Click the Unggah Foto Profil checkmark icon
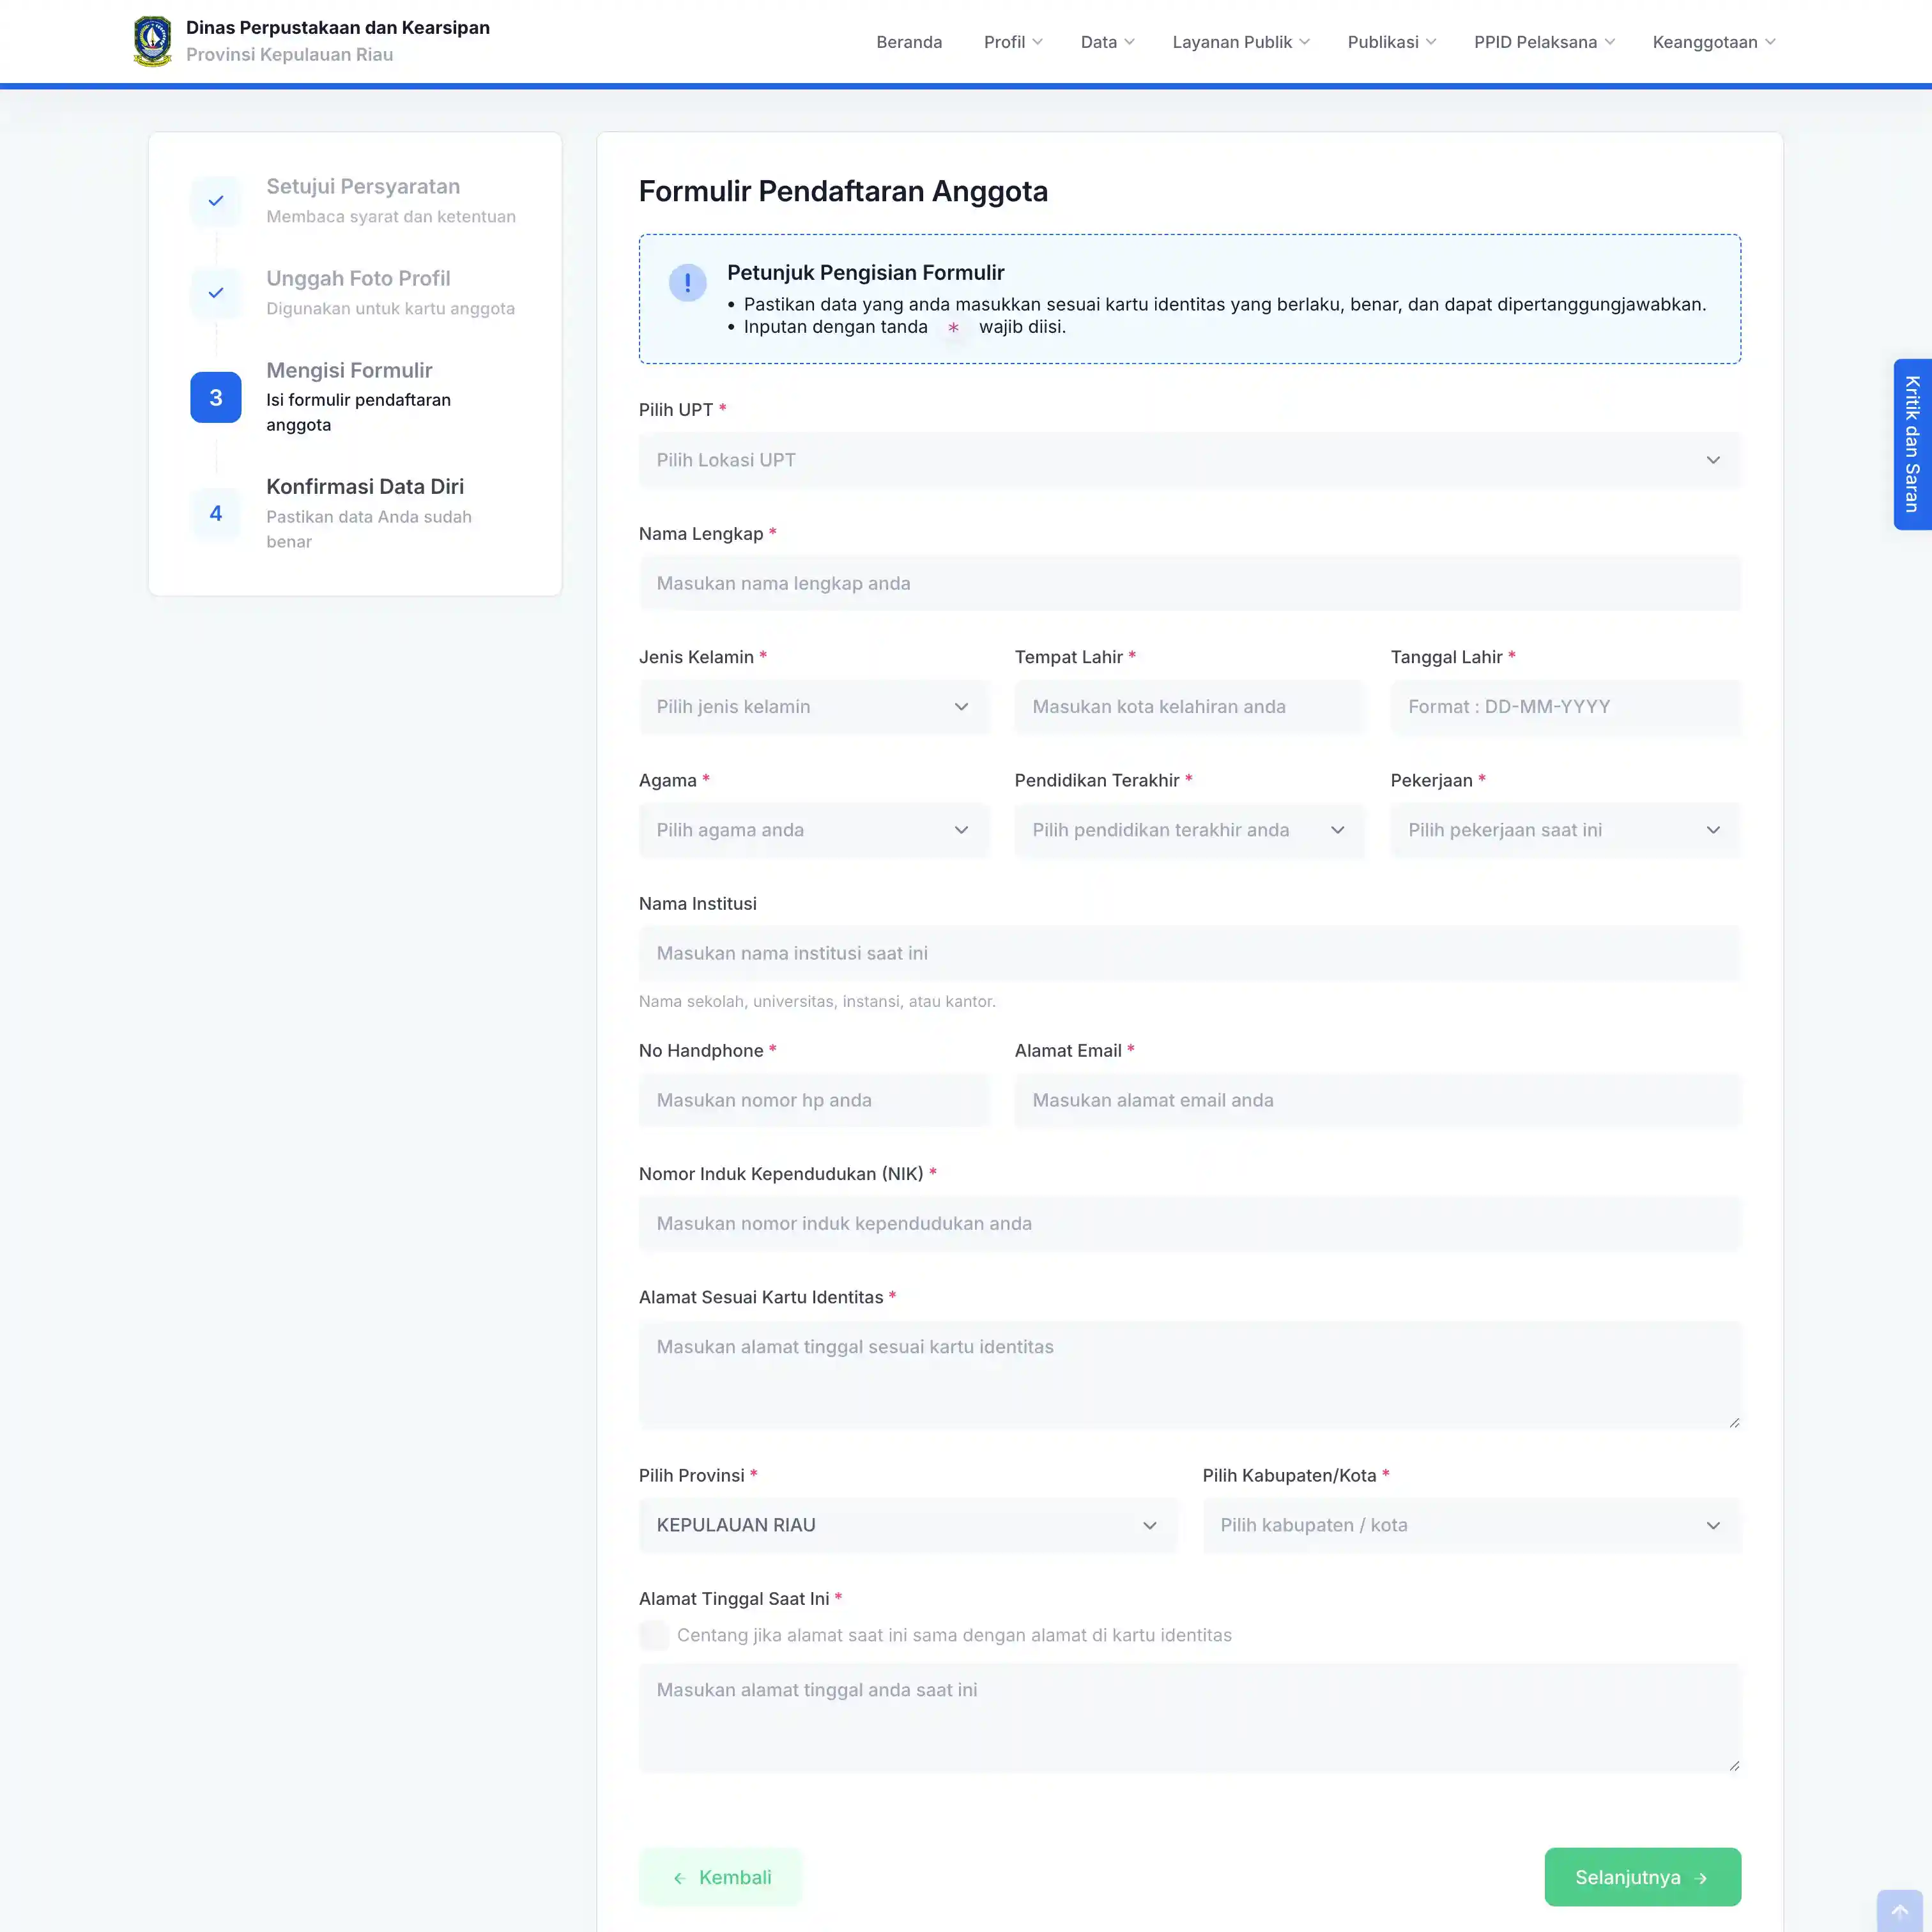Screen dimensions: 1932x1932 (216, 293)
